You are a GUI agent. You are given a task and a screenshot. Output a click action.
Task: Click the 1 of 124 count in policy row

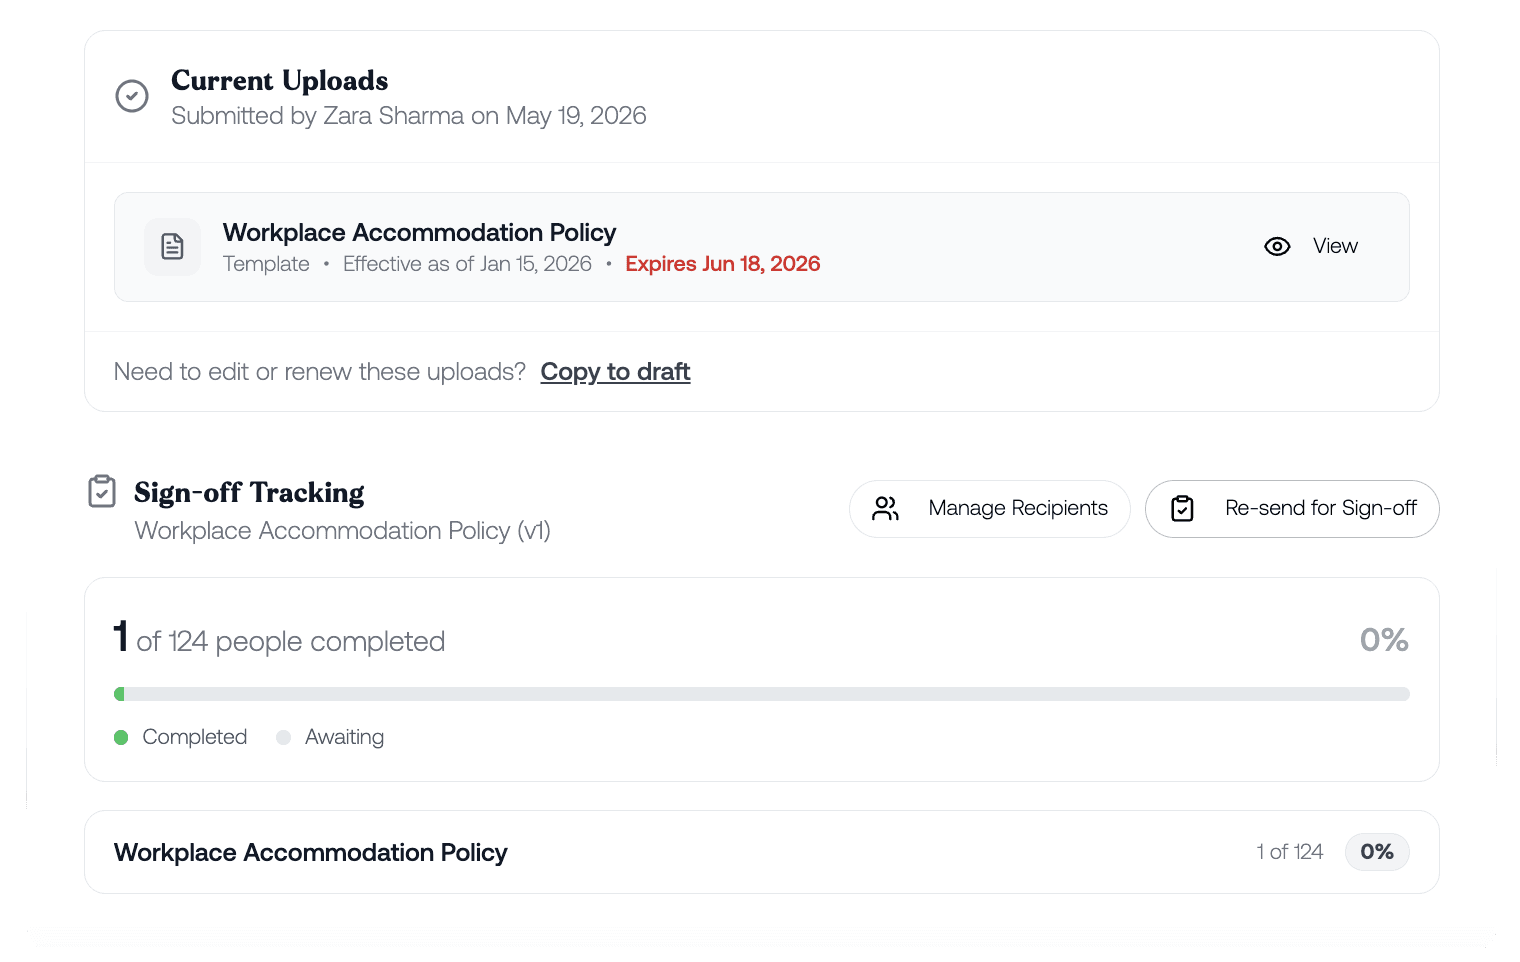[1290, 852]
